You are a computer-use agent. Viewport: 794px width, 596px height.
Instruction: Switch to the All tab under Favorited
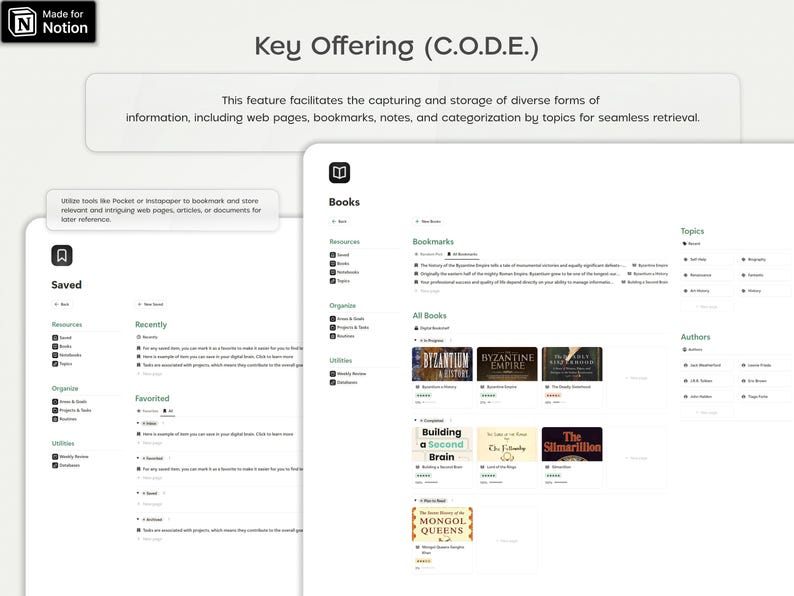click(168, 411)
